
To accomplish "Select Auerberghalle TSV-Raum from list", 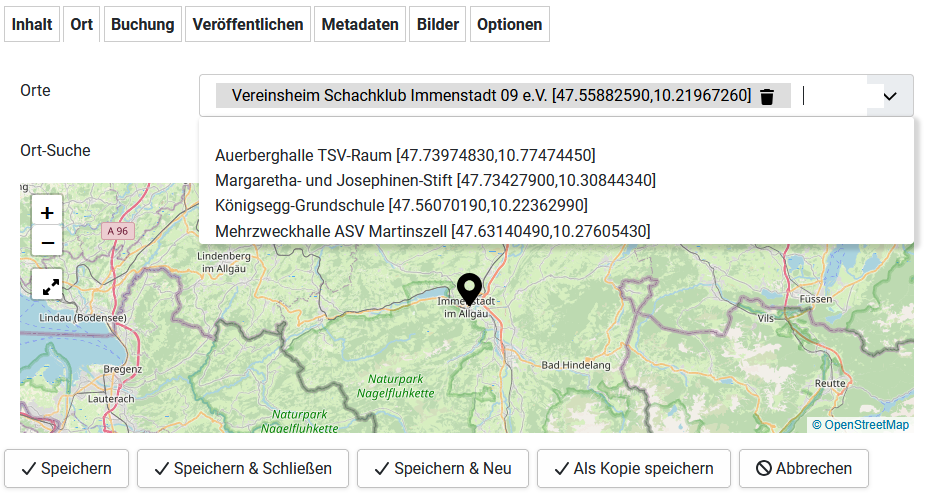I will point(404,155).
